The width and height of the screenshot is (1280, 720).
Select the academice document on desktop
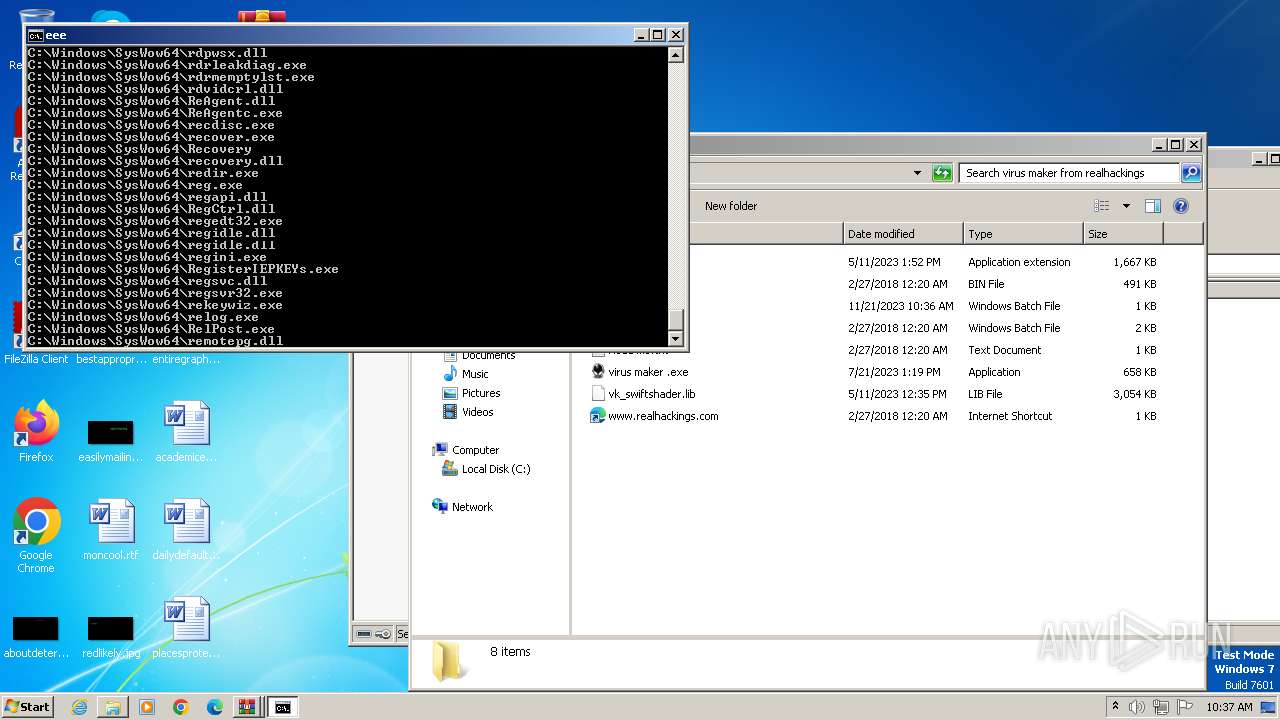[186, 432]
